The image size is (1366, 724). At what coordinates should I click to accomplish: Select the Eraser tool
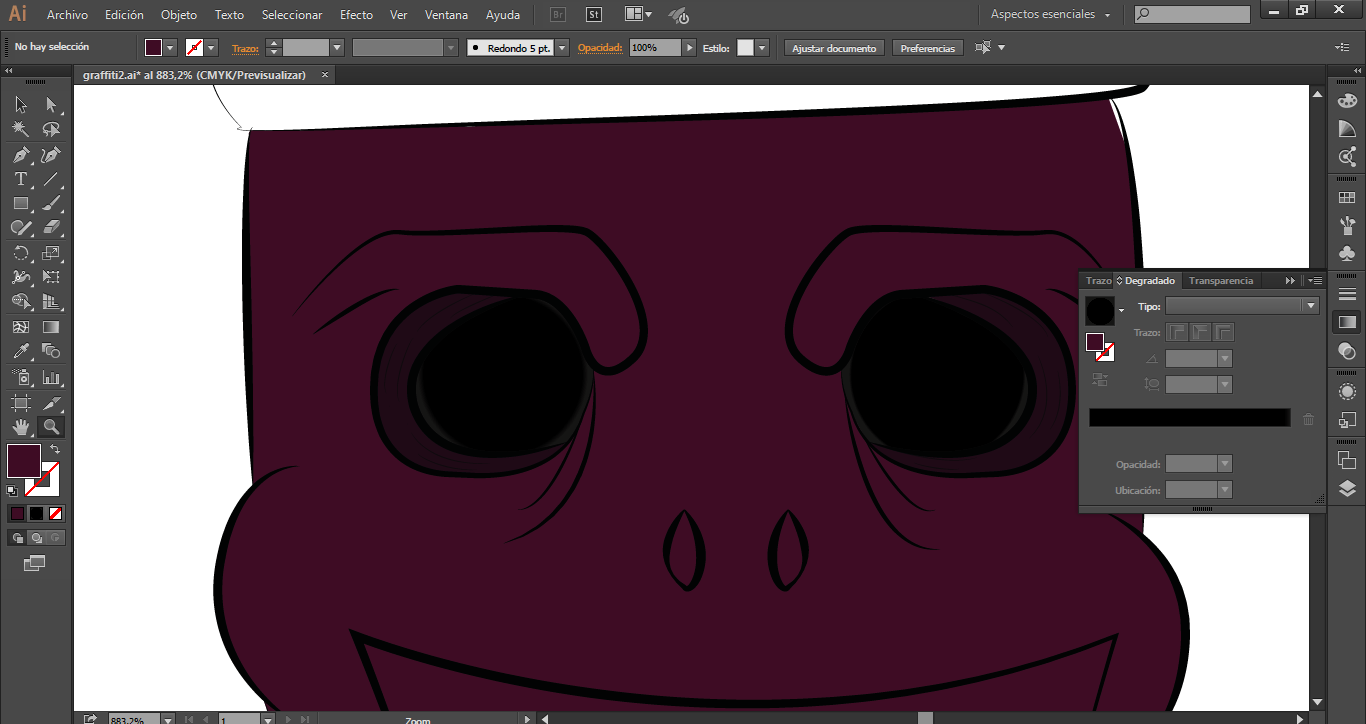point(51,227)
